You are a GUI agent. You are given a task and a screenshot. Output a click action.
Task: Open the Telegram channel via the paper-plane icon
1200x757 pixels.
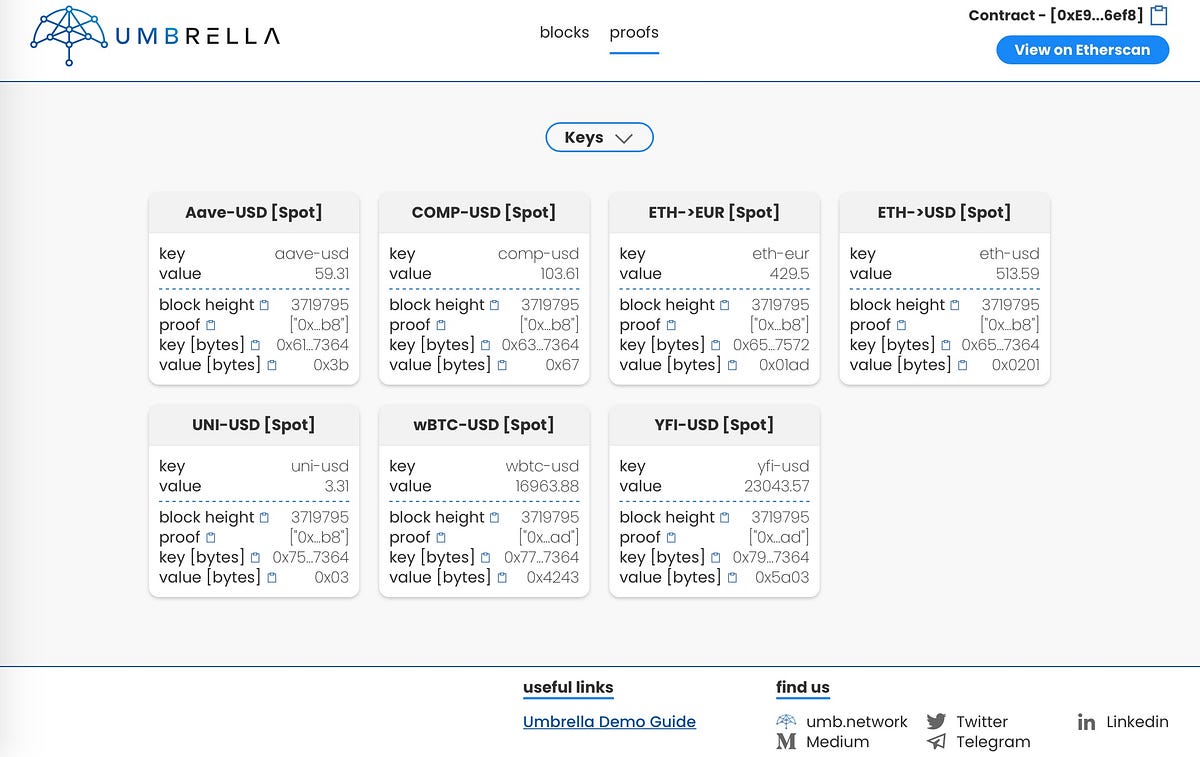point(937,741)
